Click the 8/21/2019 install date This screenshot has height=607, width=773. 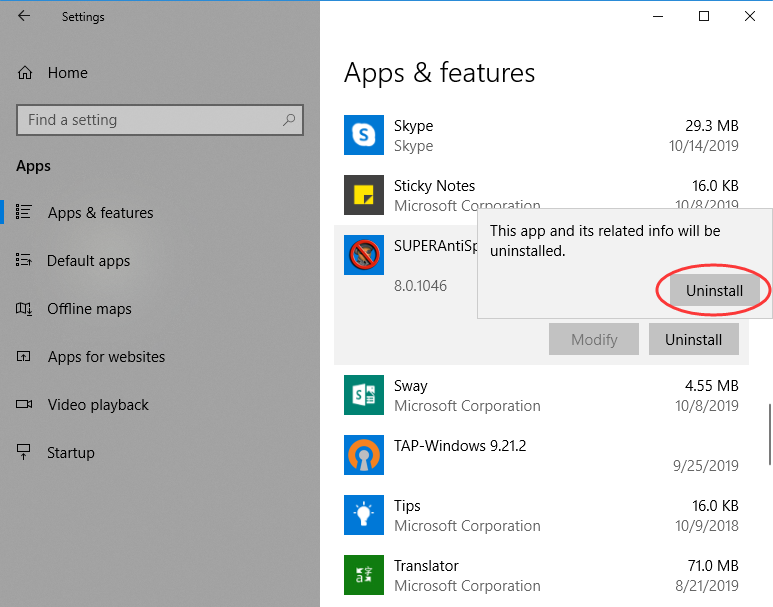coord(707,586)
